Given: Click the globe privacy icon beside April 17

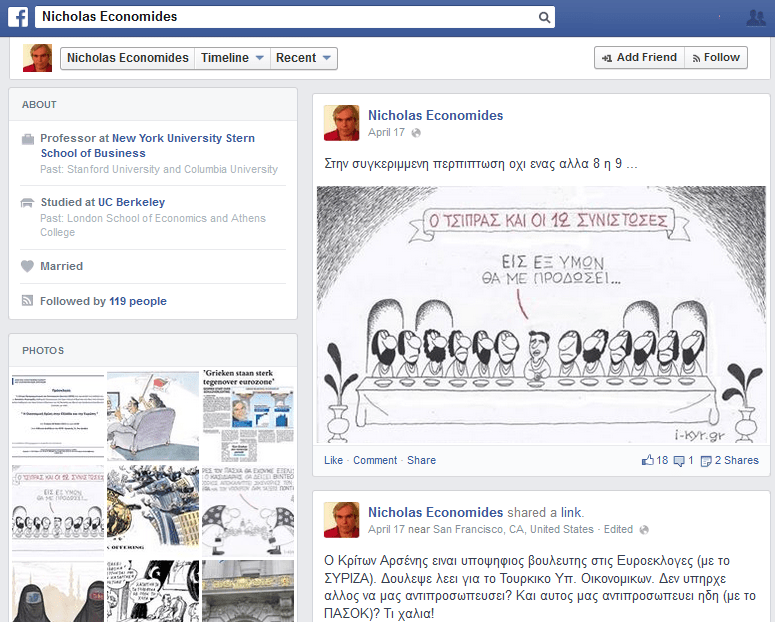Looking at the screenshot, I should (x=416, y=133).
